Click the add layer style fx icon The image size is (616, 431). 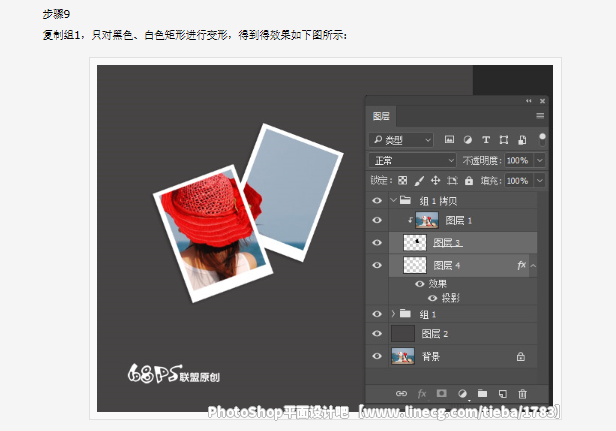pyautogui.click(x=422, y=393)
